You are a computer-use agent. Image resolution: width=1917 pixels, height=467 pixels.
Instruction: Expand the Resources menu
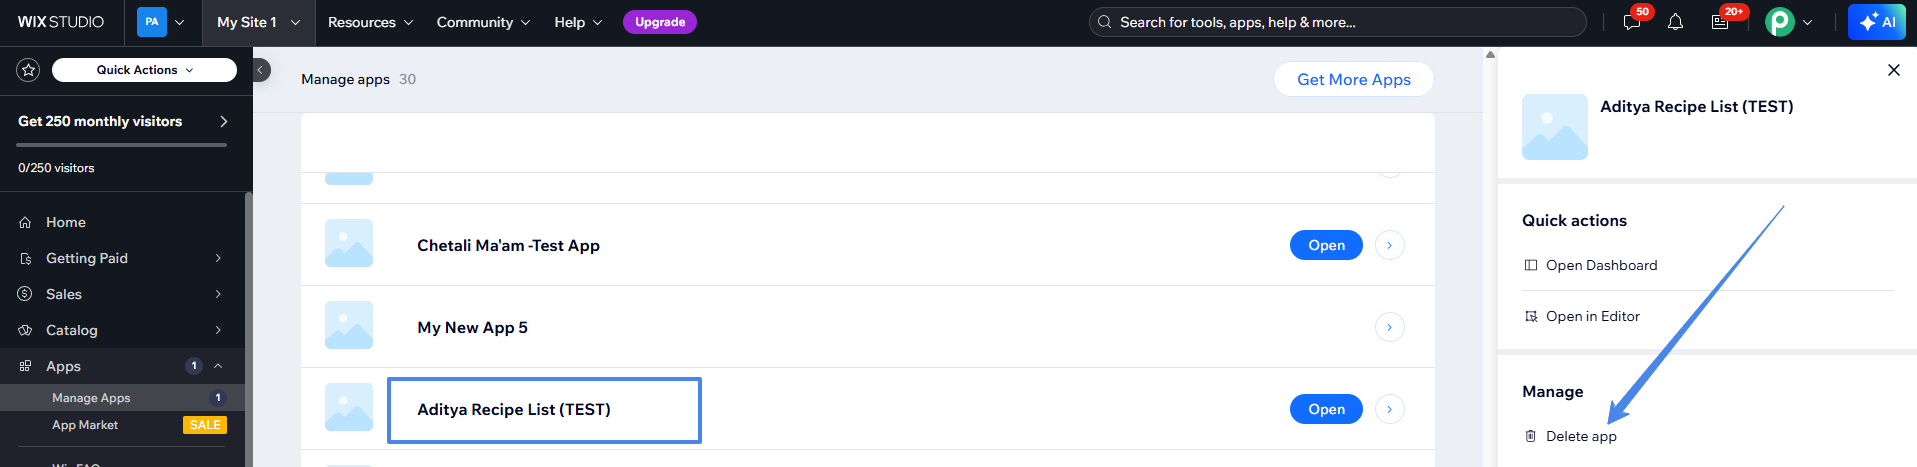click(x=370, y=22)
